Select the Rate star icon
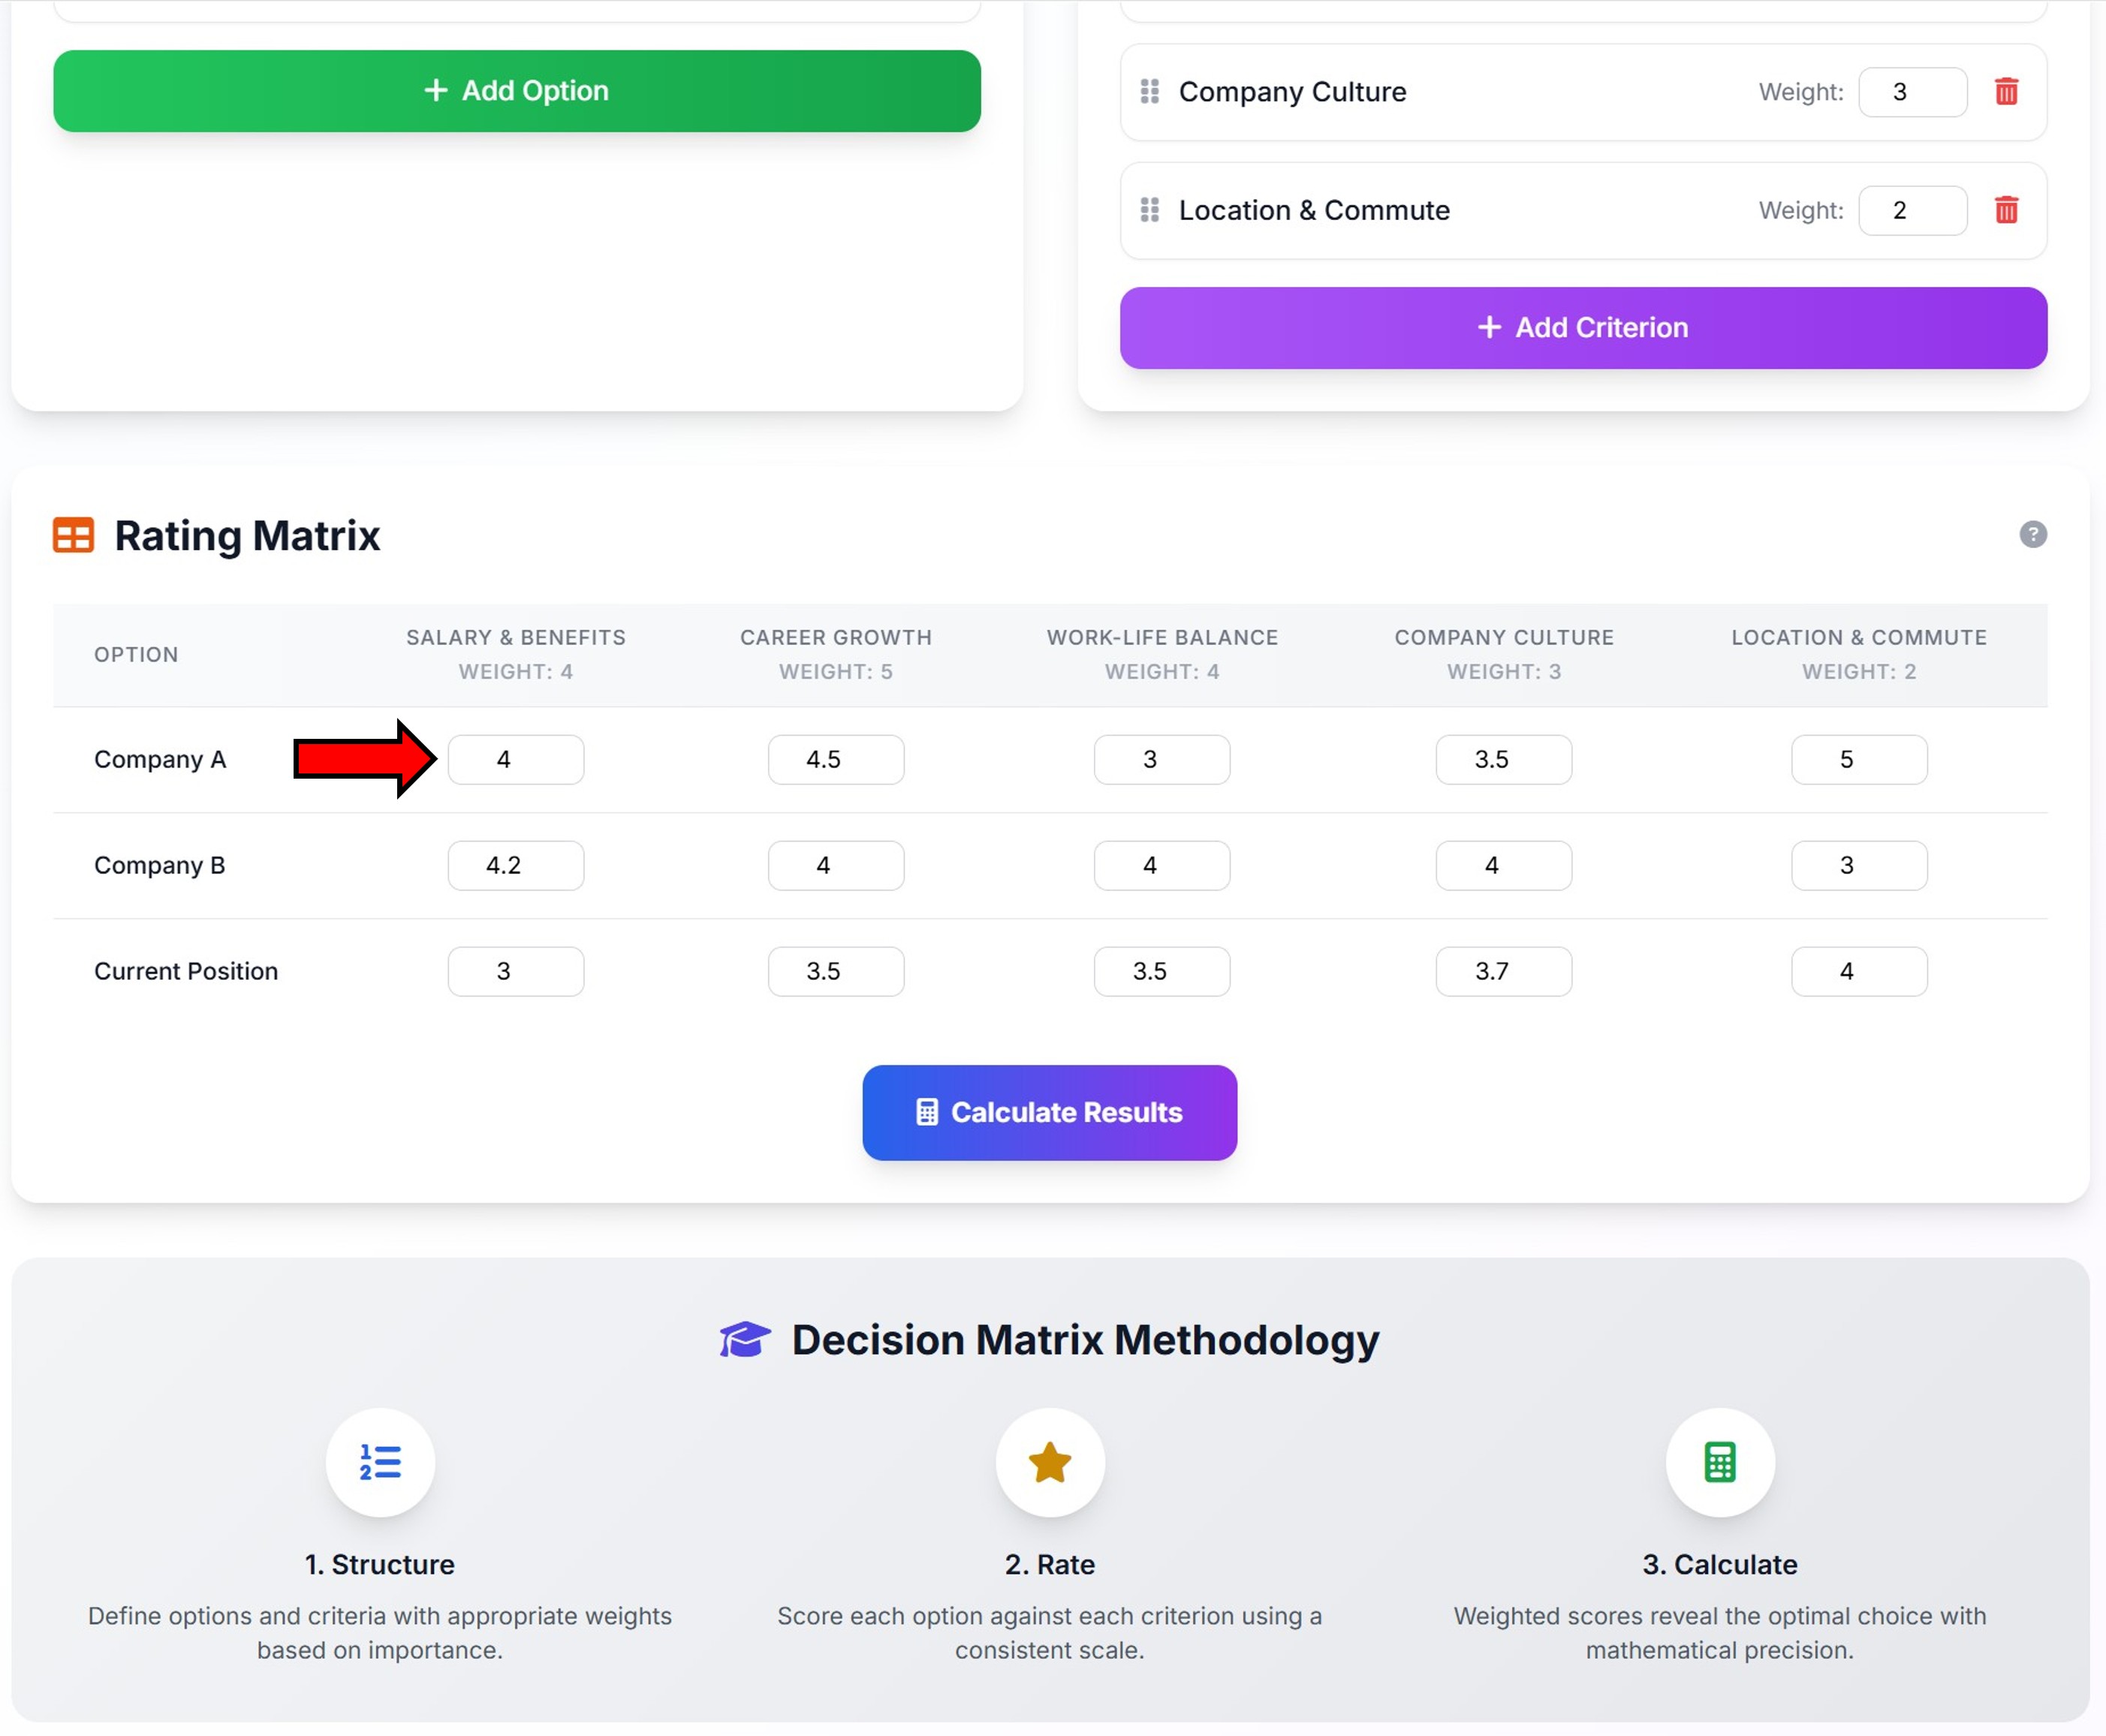The width and height of the screenshot is (2106, 1736). click(x=1049, y=1463)
